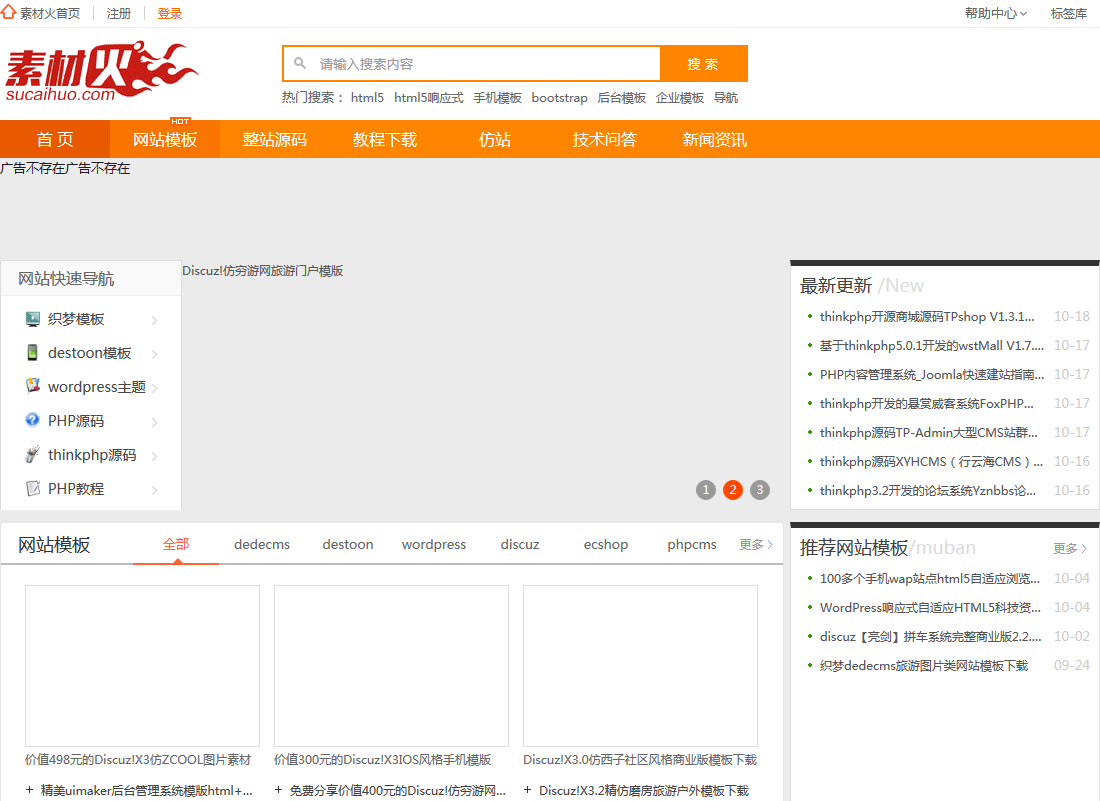Click the wordpress主题 icon in sidebar
The width and height of the screenshot is (1100, 801).
(x=33, y=387)
